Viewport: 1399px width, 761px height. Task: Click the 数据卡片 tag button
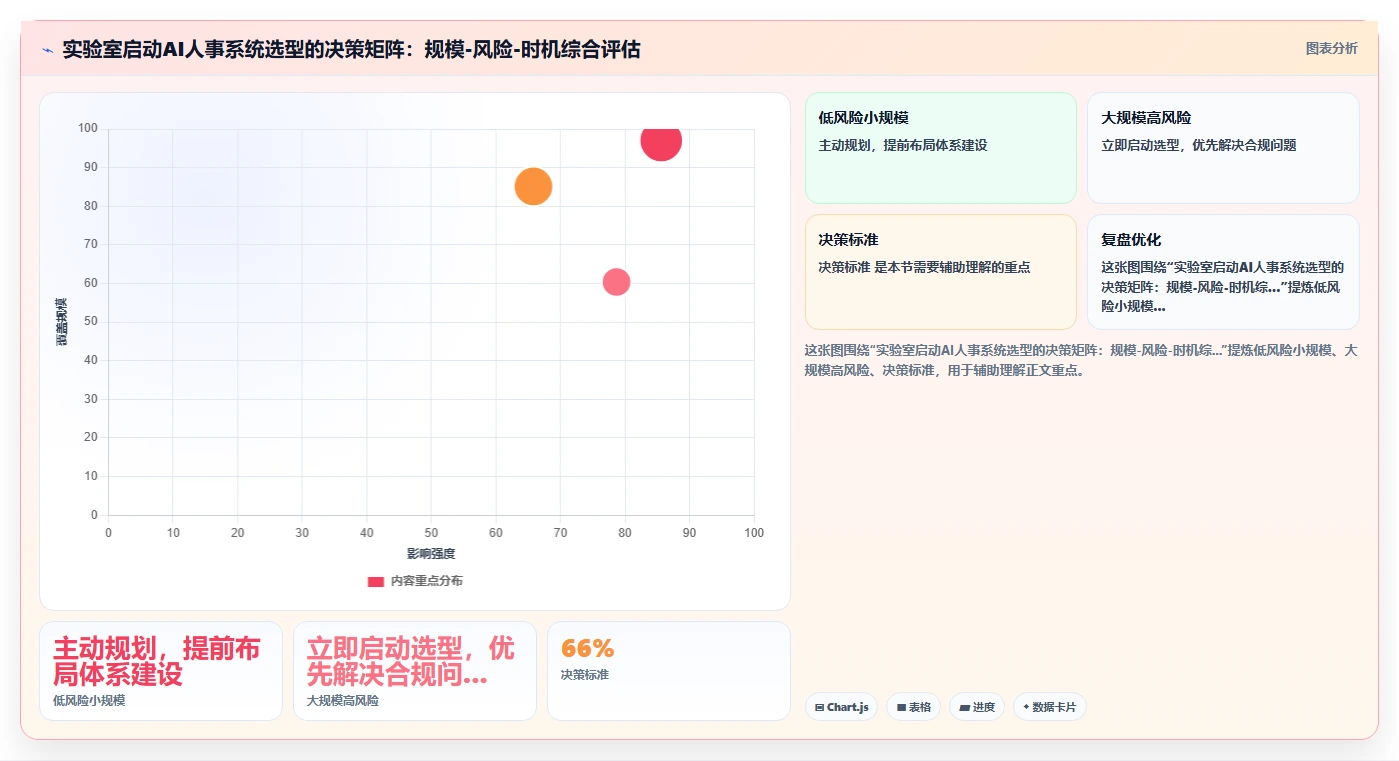pyautogui.click(x=1049, y=707)
